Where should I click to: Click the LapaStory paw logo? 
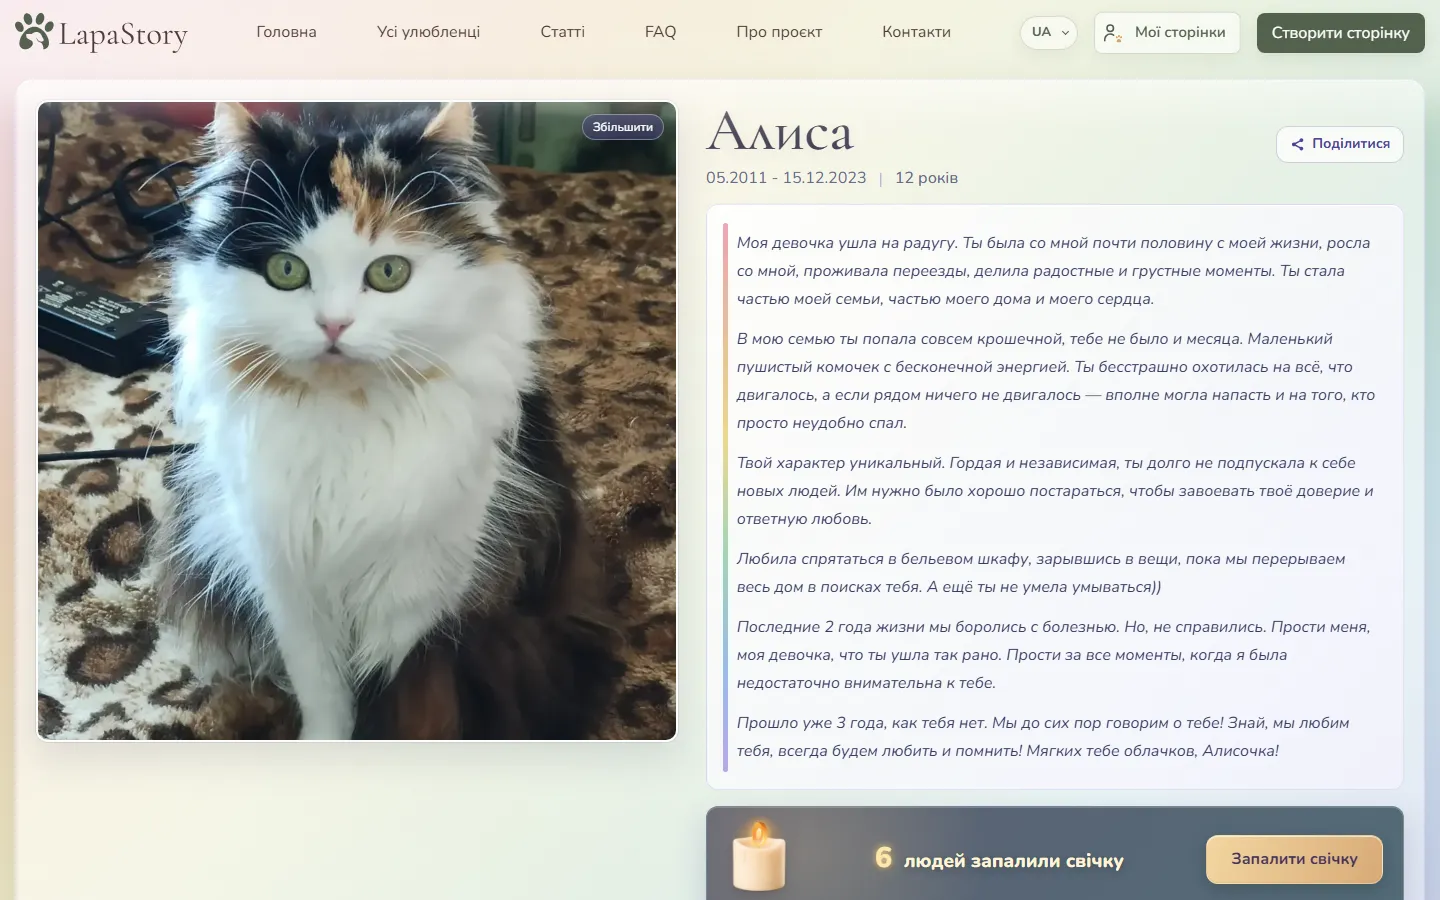coord(34,32)
